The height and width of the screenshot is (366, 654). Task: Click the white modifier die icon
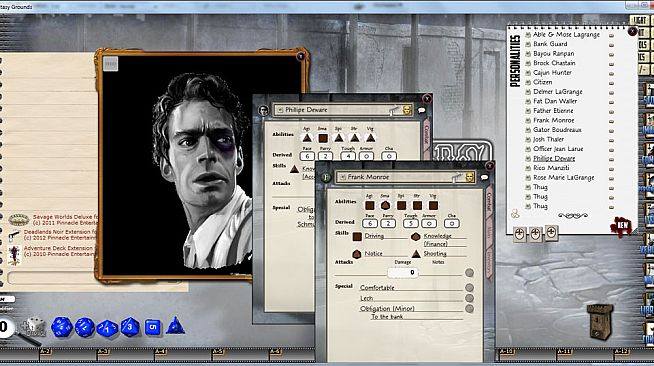[x=34, y=327]
